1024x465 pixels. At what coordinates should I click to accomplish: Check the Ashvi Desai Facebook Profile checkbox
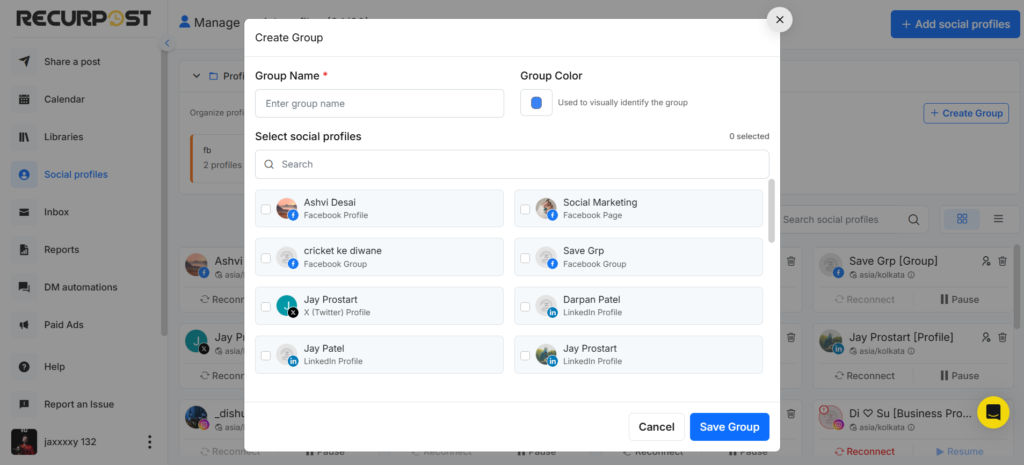pyautogui.click(x=266, y=209)
